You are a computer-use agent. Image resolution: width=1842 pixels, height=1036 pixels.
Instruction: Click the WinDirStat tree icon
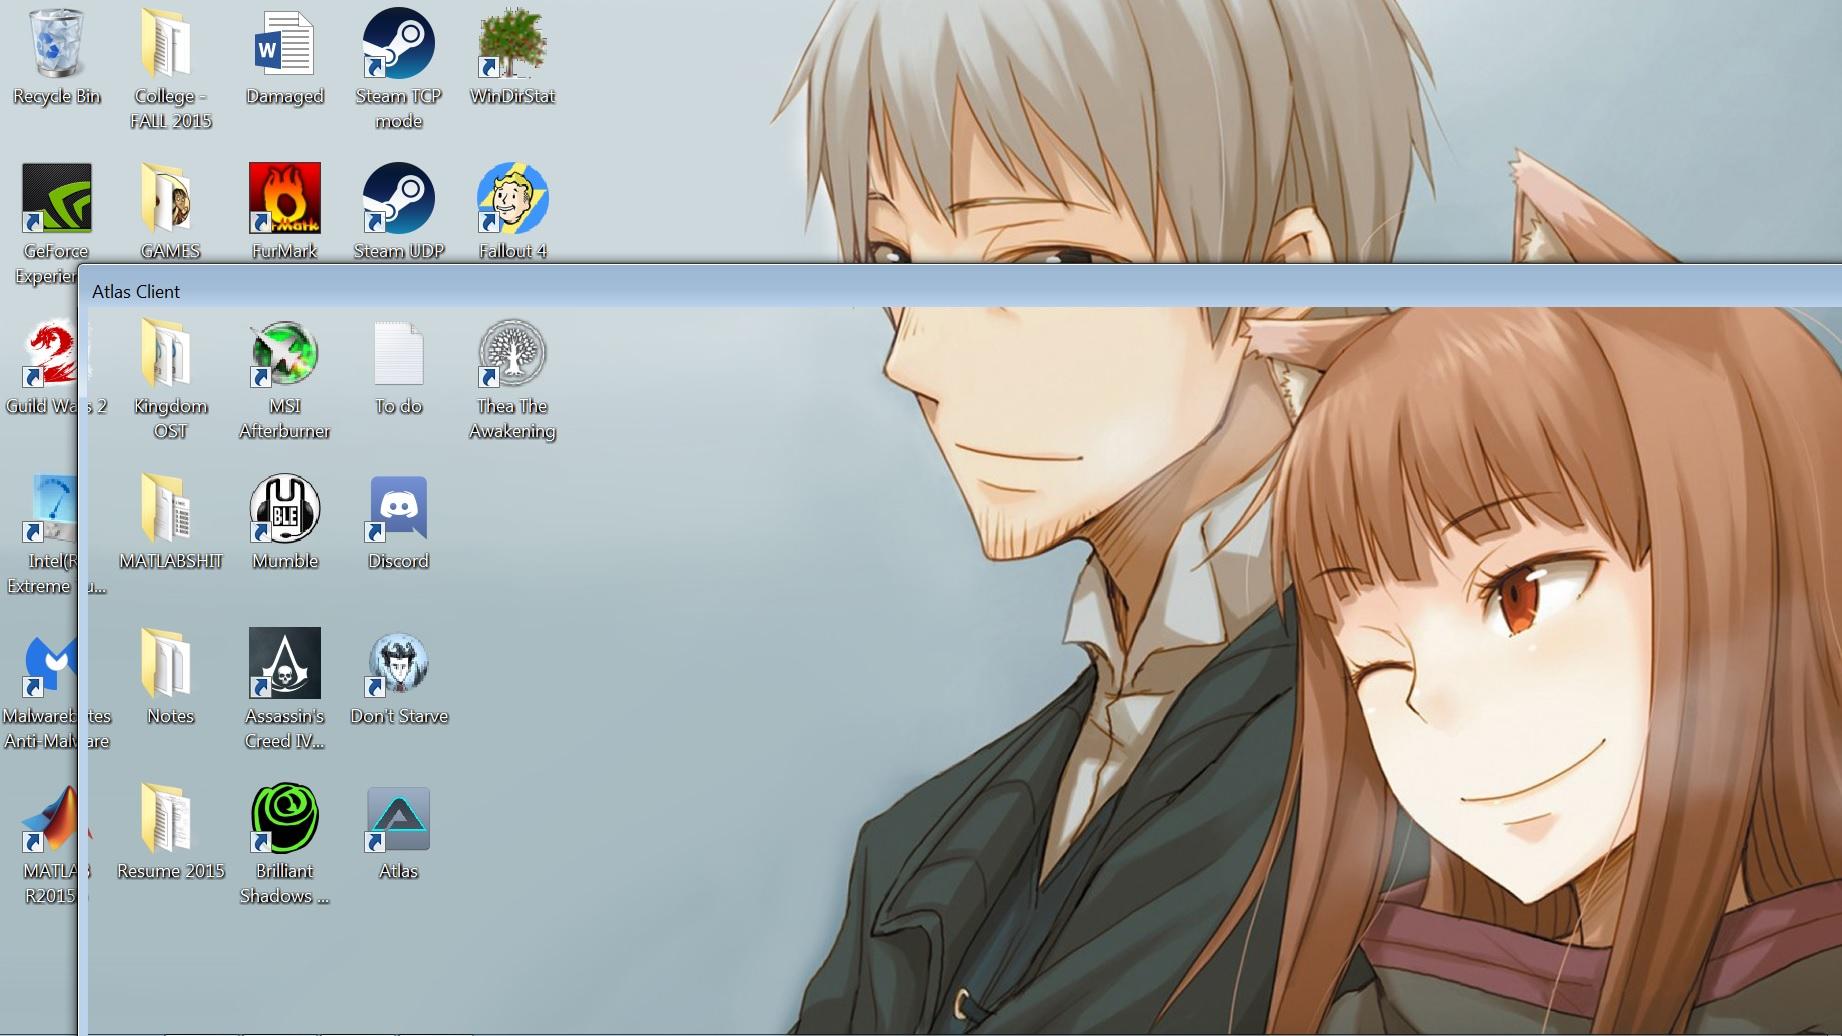click(x=512, y=45)
